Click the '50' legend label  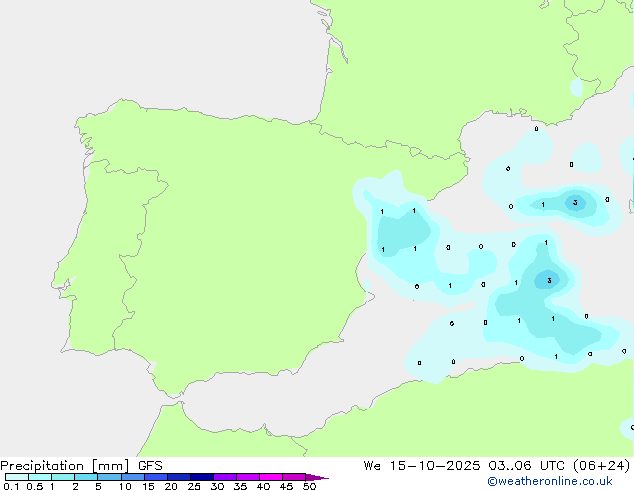[309, 486]
